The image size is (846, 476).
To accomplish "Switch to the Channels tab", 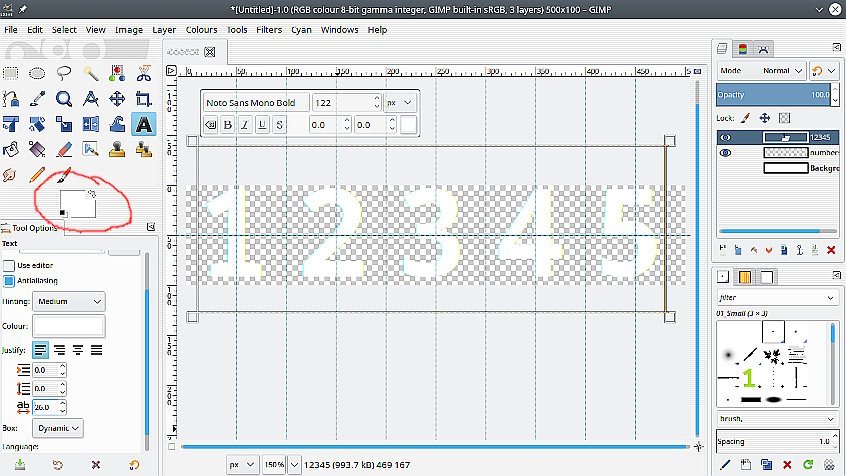I will (743, 49).
